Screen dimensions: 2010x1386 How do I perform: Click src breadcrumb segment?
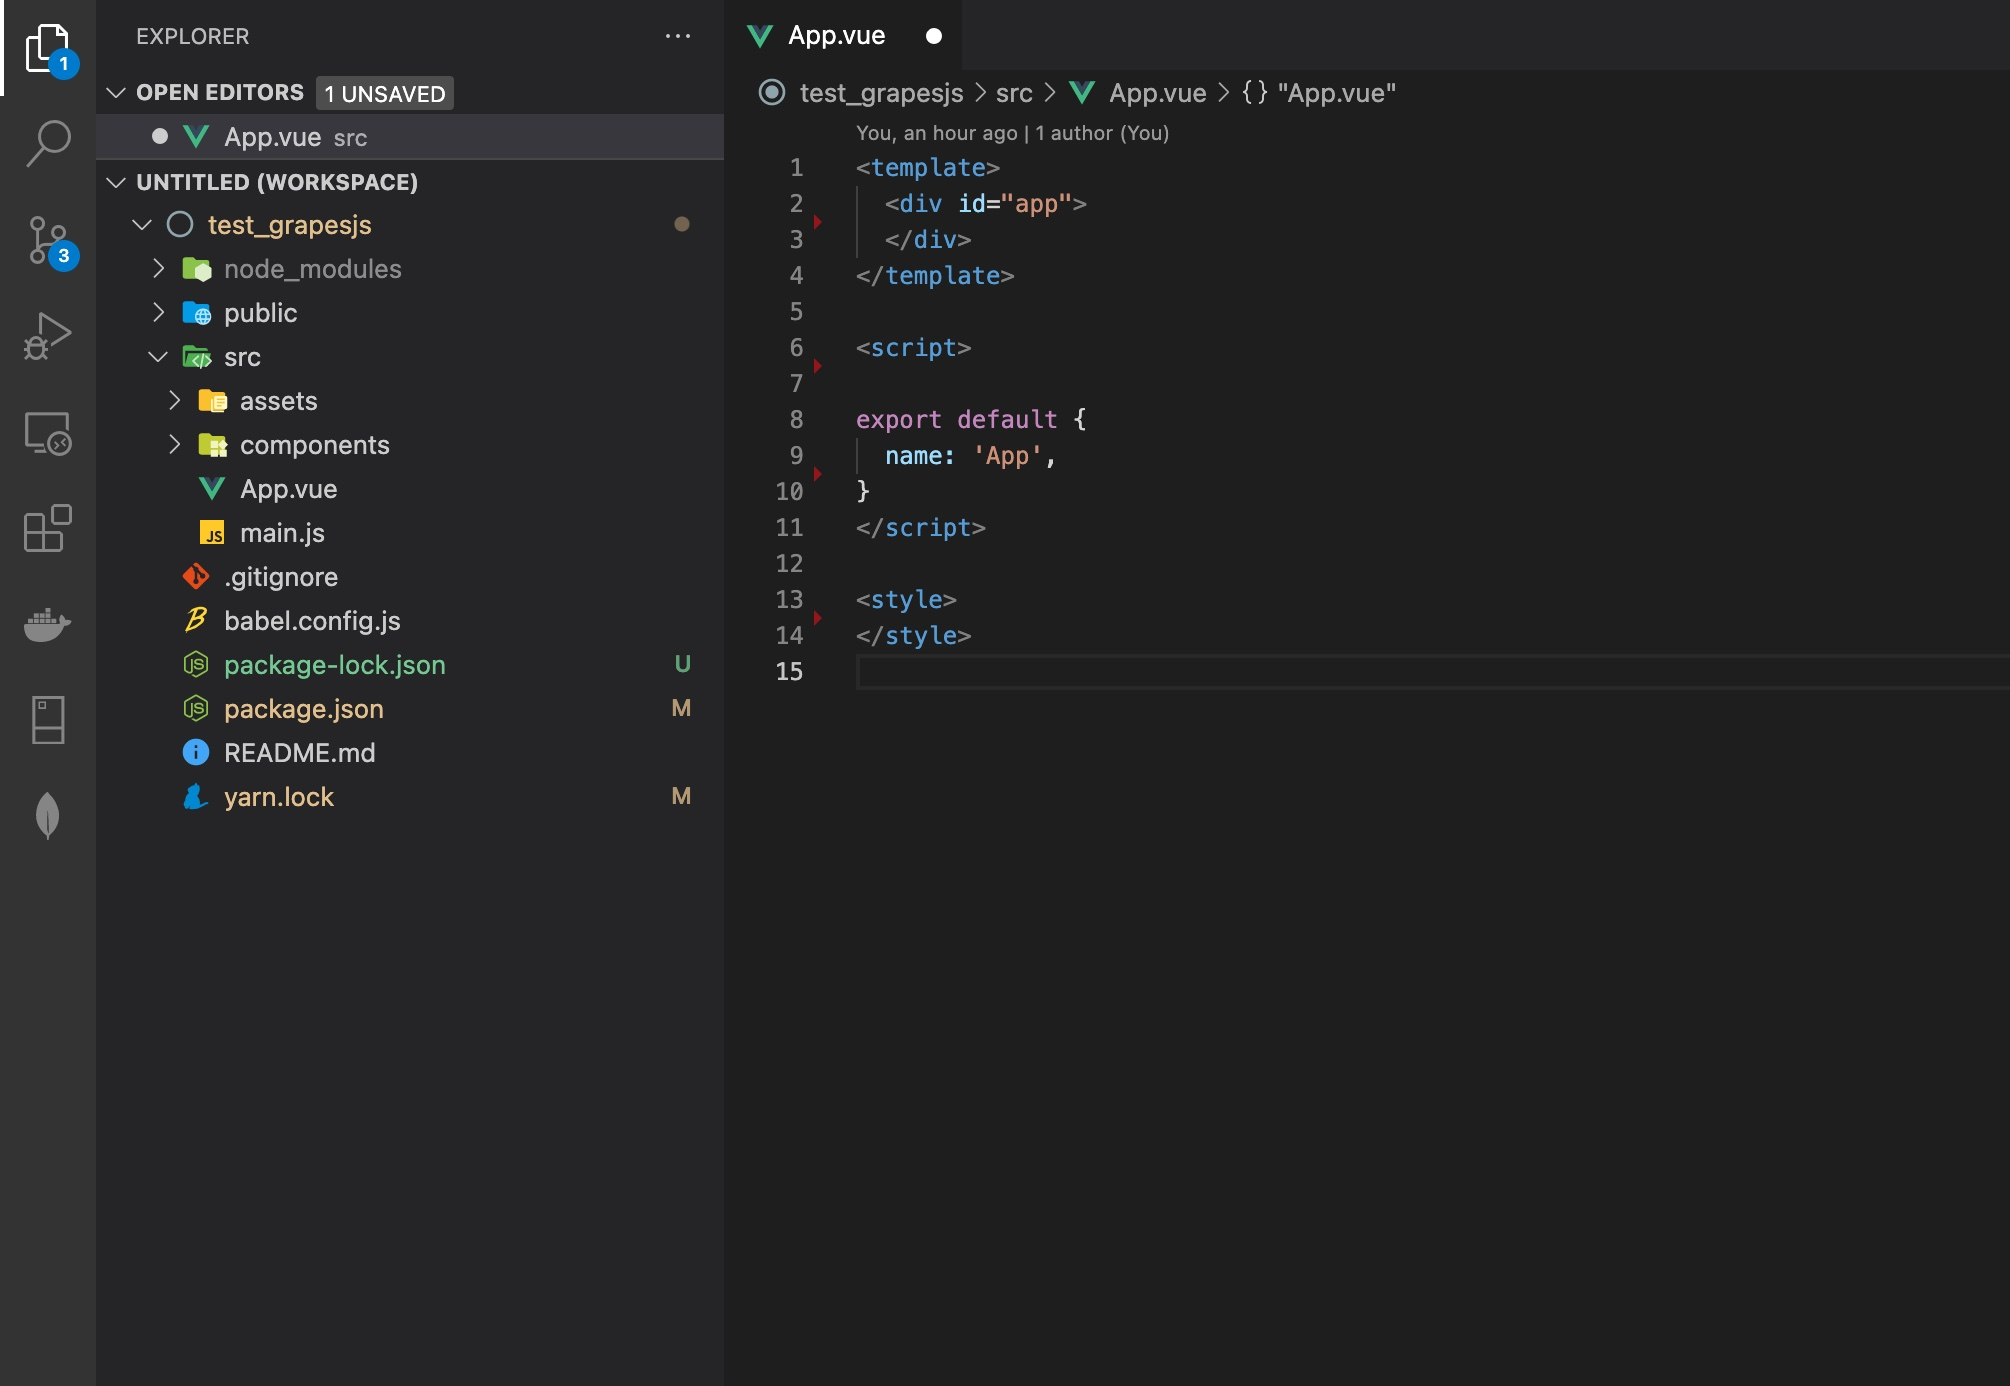tap(1014, 93)
